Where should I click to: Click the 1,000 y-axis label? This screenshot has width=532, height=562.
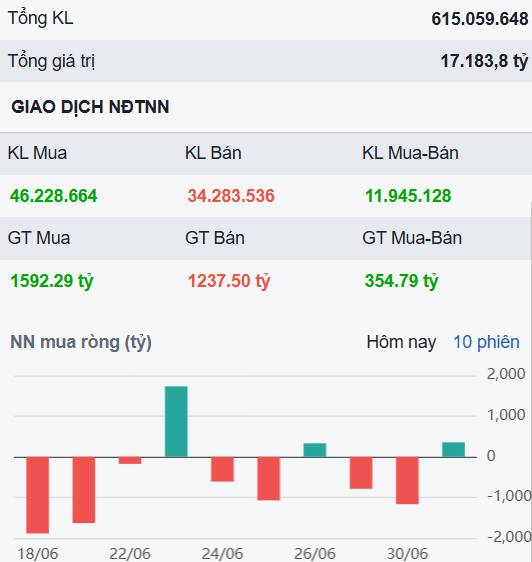coord(506,415)
